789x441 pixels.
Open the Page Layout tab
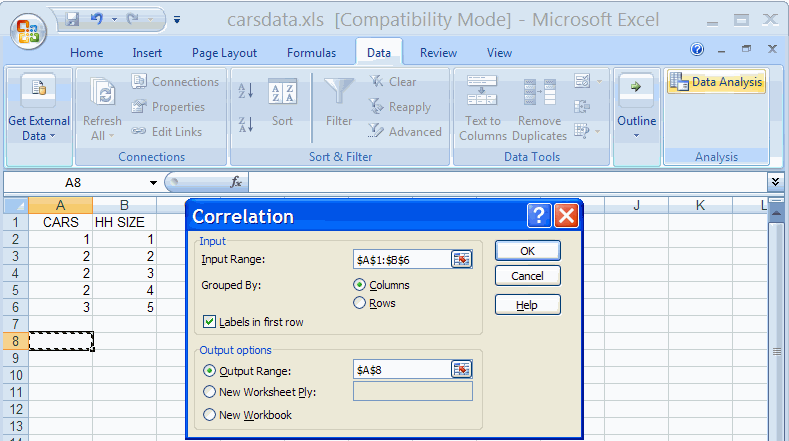(224, 53)
